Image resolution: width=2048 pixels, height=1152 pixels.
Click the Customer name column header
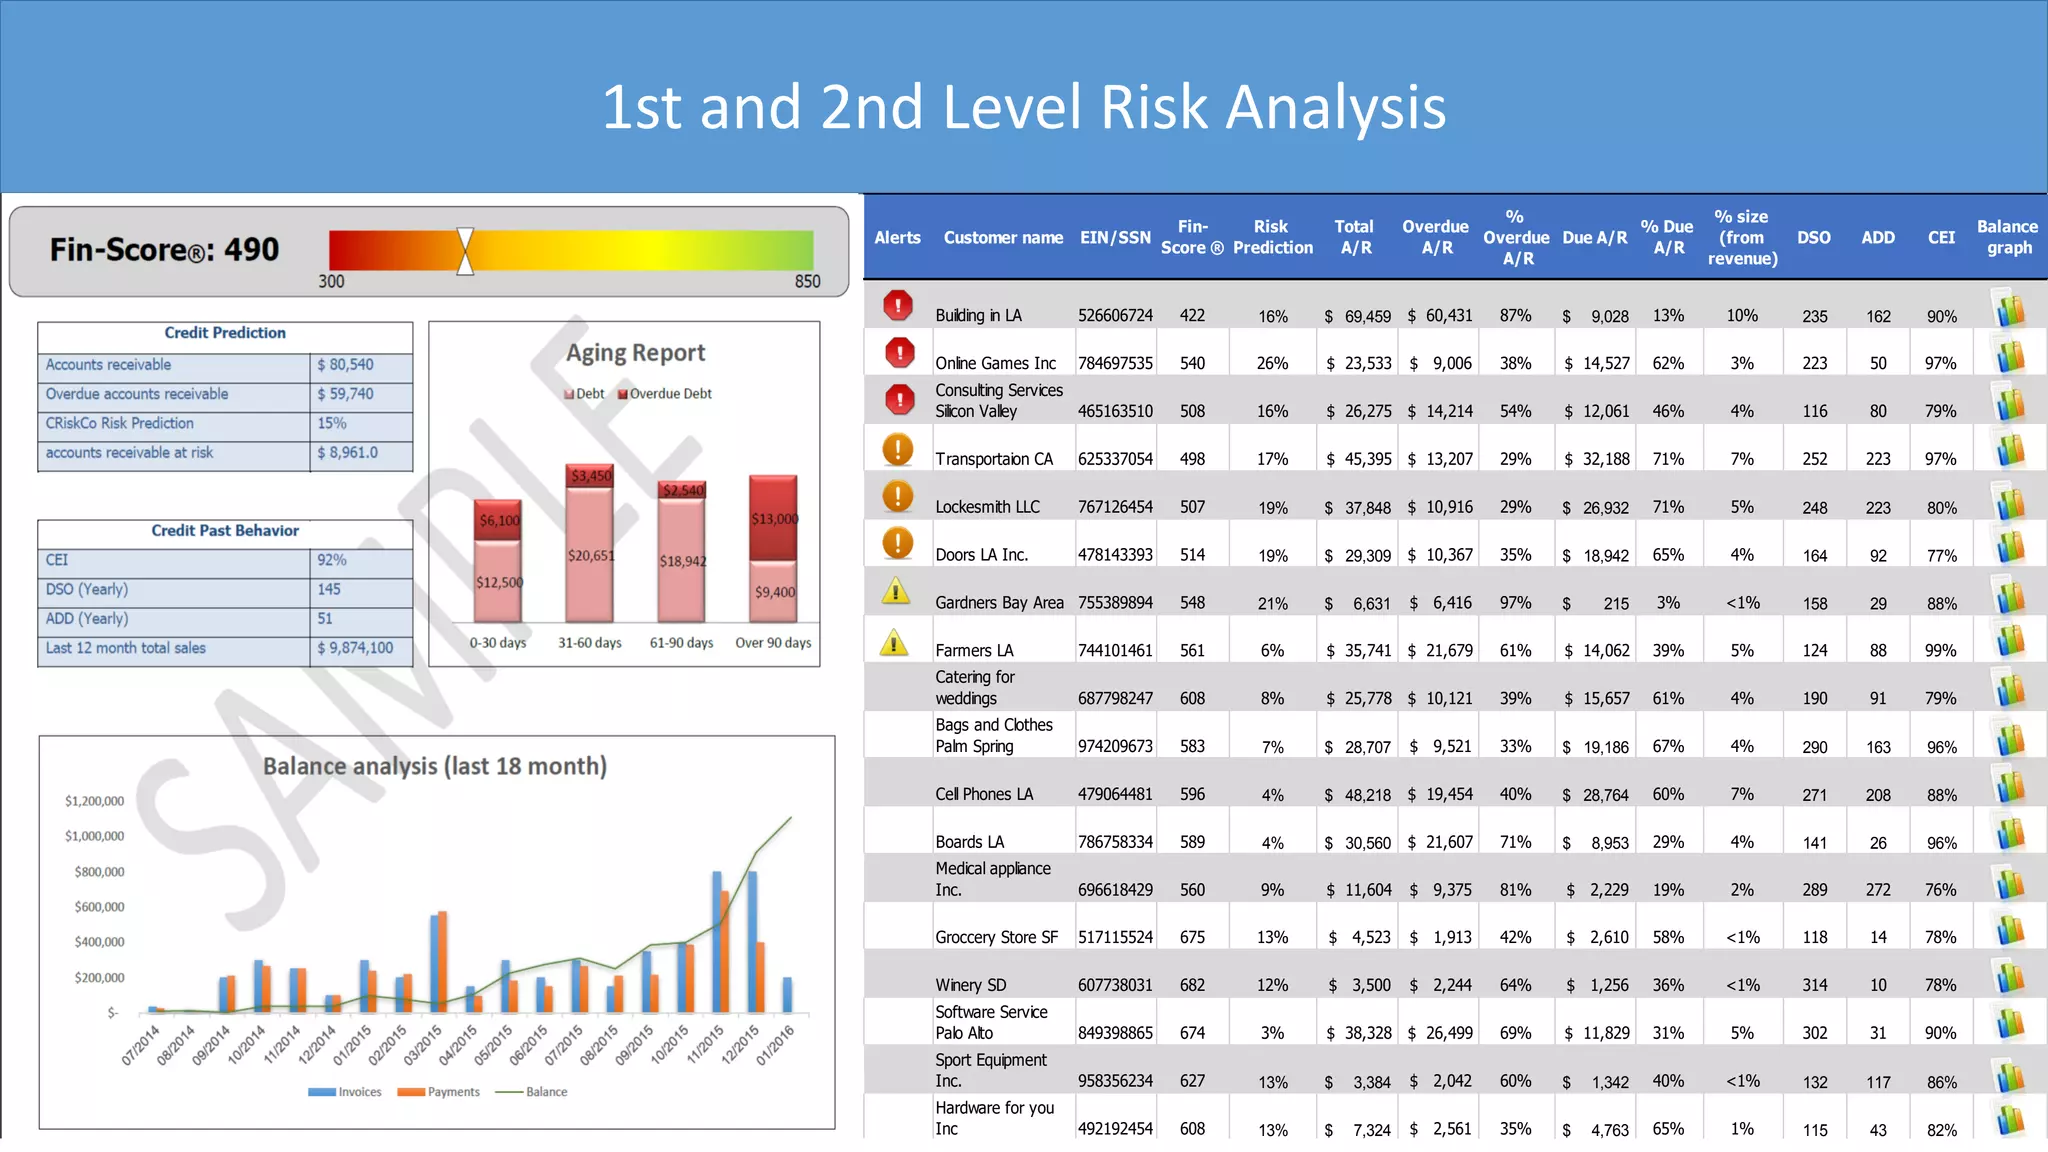click(1003, 237)
